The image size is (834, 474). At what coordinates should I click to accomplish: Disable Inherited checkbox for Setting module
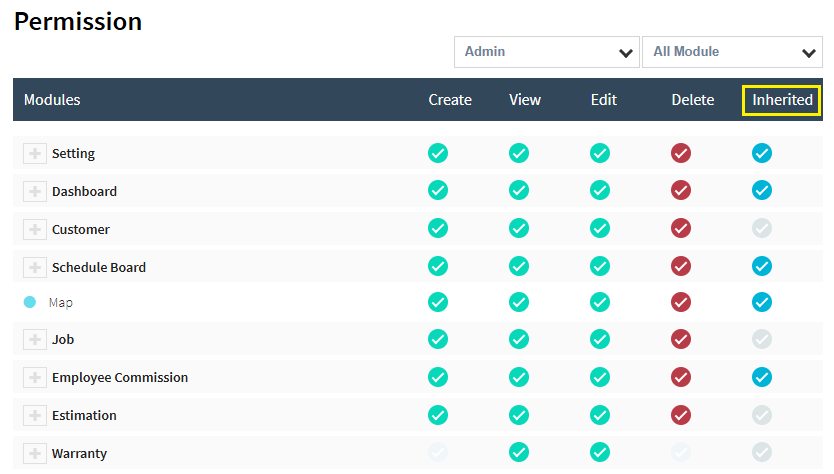pyautogui.click(x=762, y=153)
